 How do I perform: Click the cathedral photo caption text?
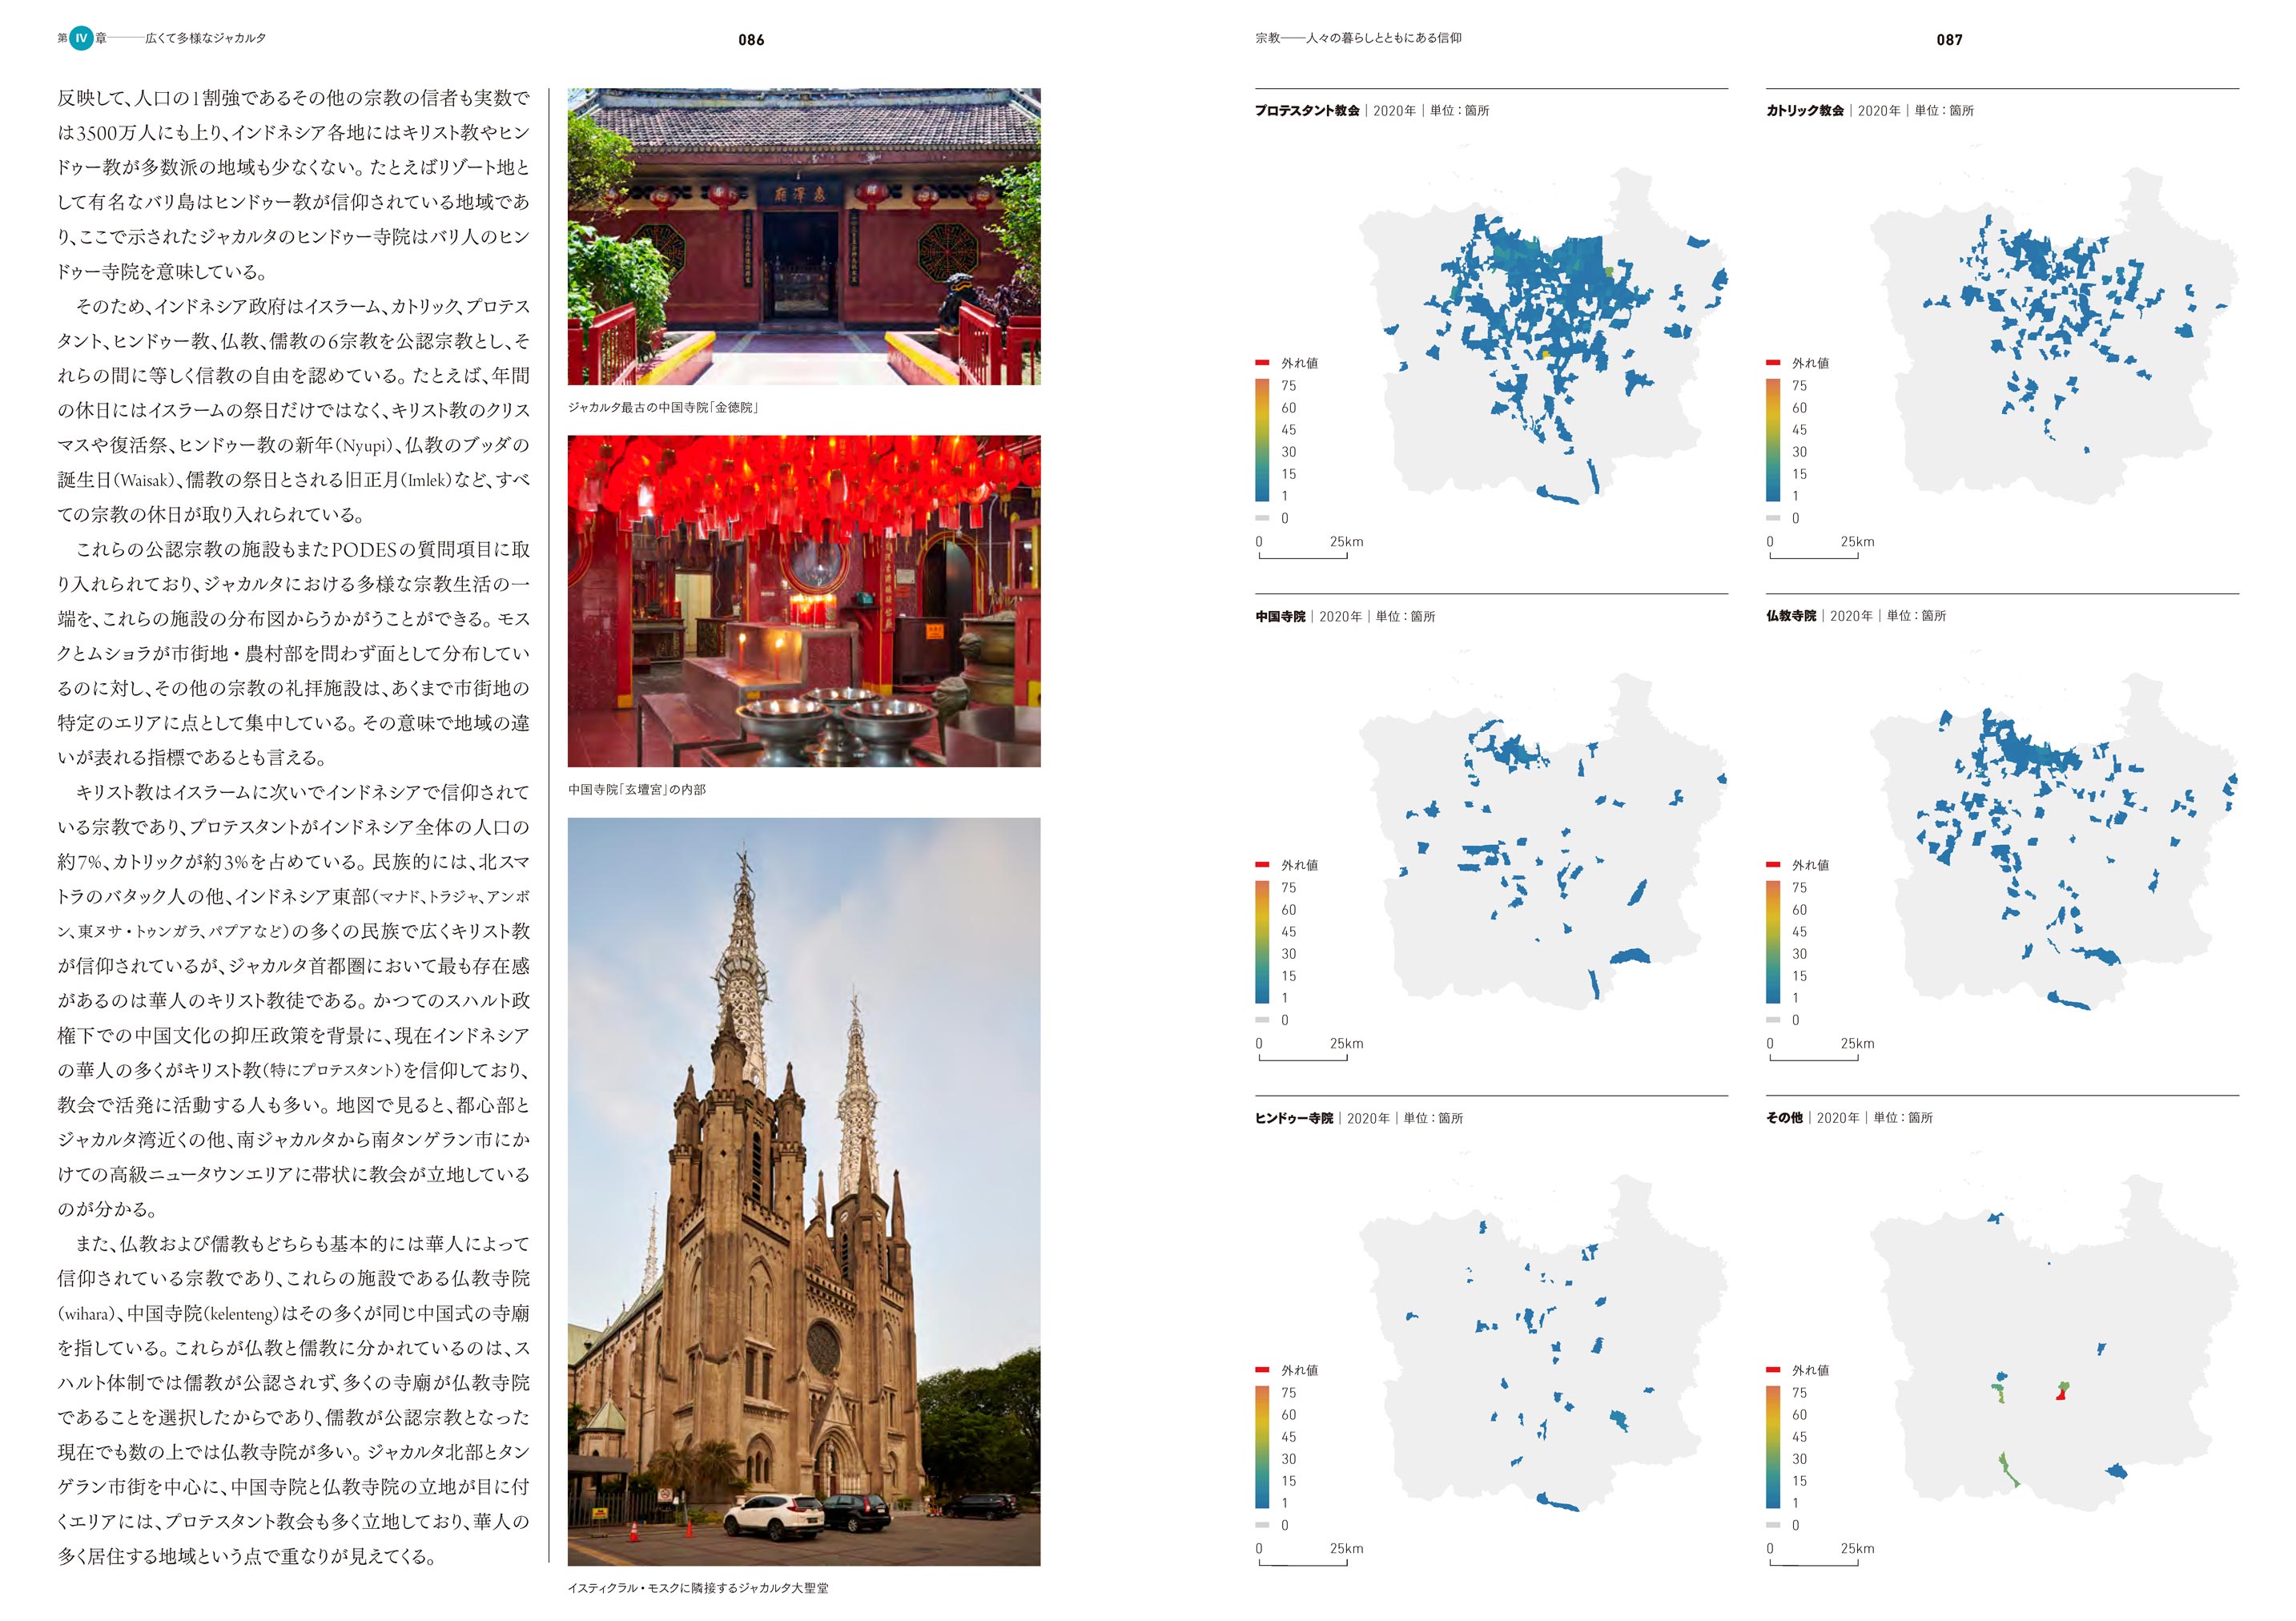click(x=697, y=1588)
